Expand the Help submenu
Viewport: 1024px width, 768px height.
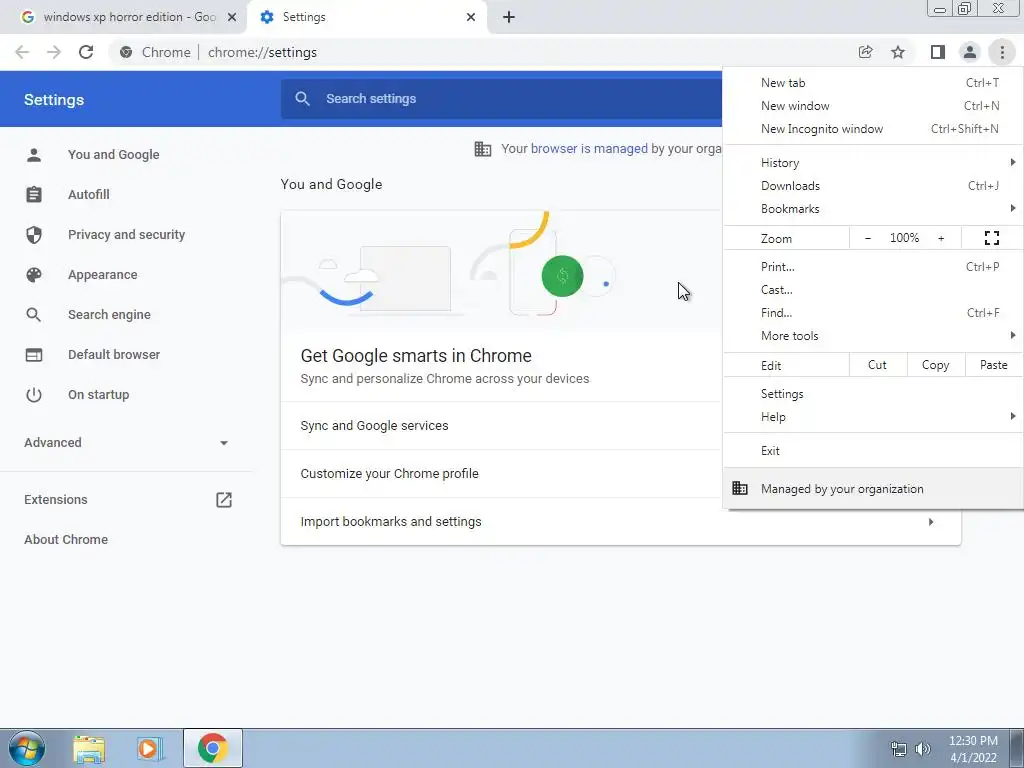(x=872, y=417)
